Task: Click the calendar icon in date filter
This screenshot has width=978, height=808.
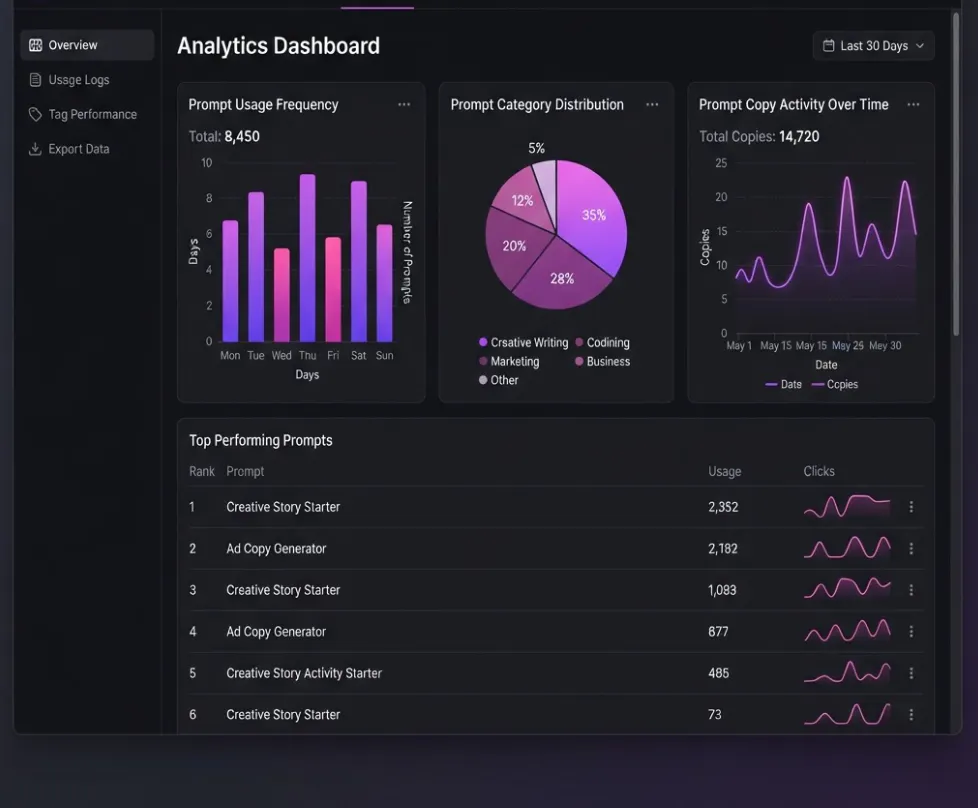Action: pyautogui.click(x=828, y=46)
